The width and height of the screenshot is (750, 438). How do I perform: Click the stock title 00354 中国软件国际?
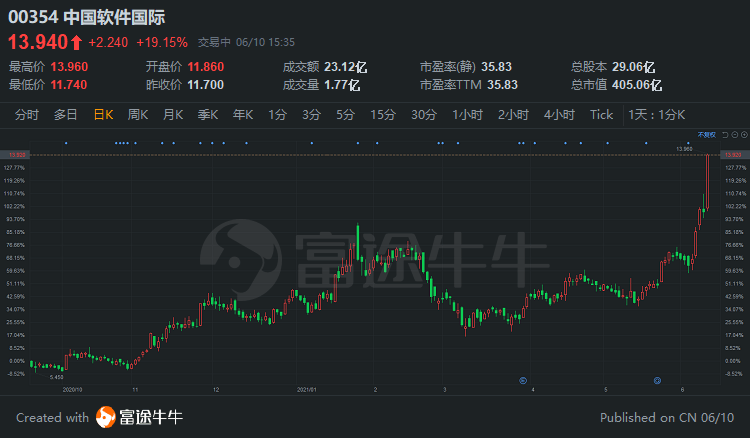point(87,17)
